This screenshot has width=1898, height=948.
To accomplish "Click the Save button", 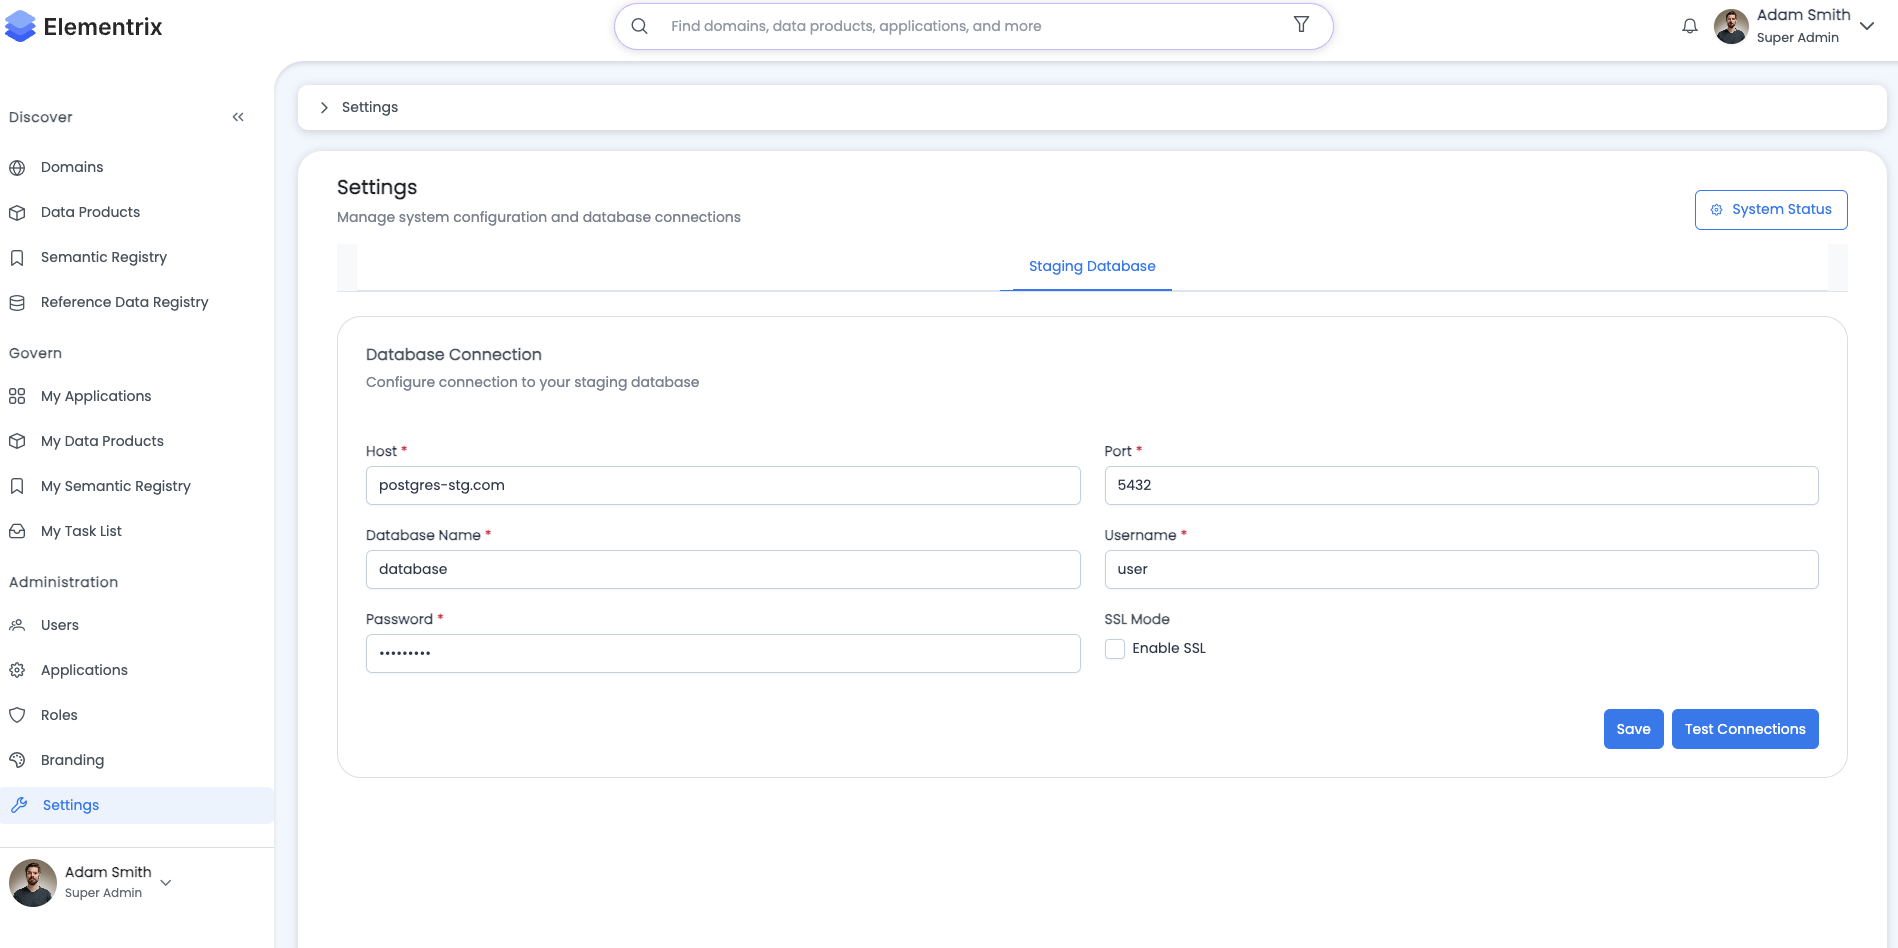I will 1633,729.
